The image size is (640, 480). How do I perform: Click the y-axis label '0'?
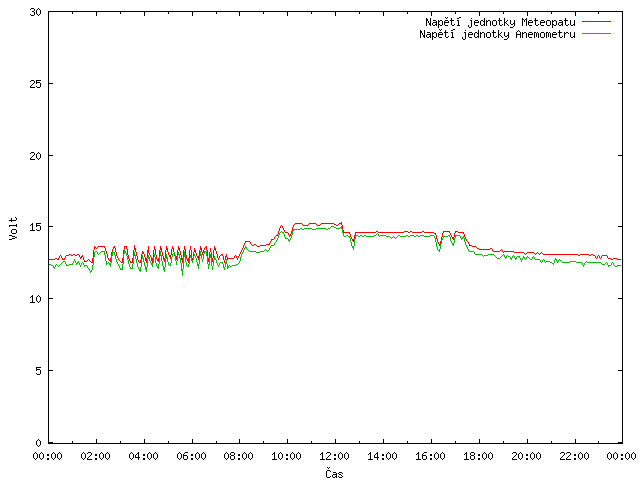[x=38, y=443]
